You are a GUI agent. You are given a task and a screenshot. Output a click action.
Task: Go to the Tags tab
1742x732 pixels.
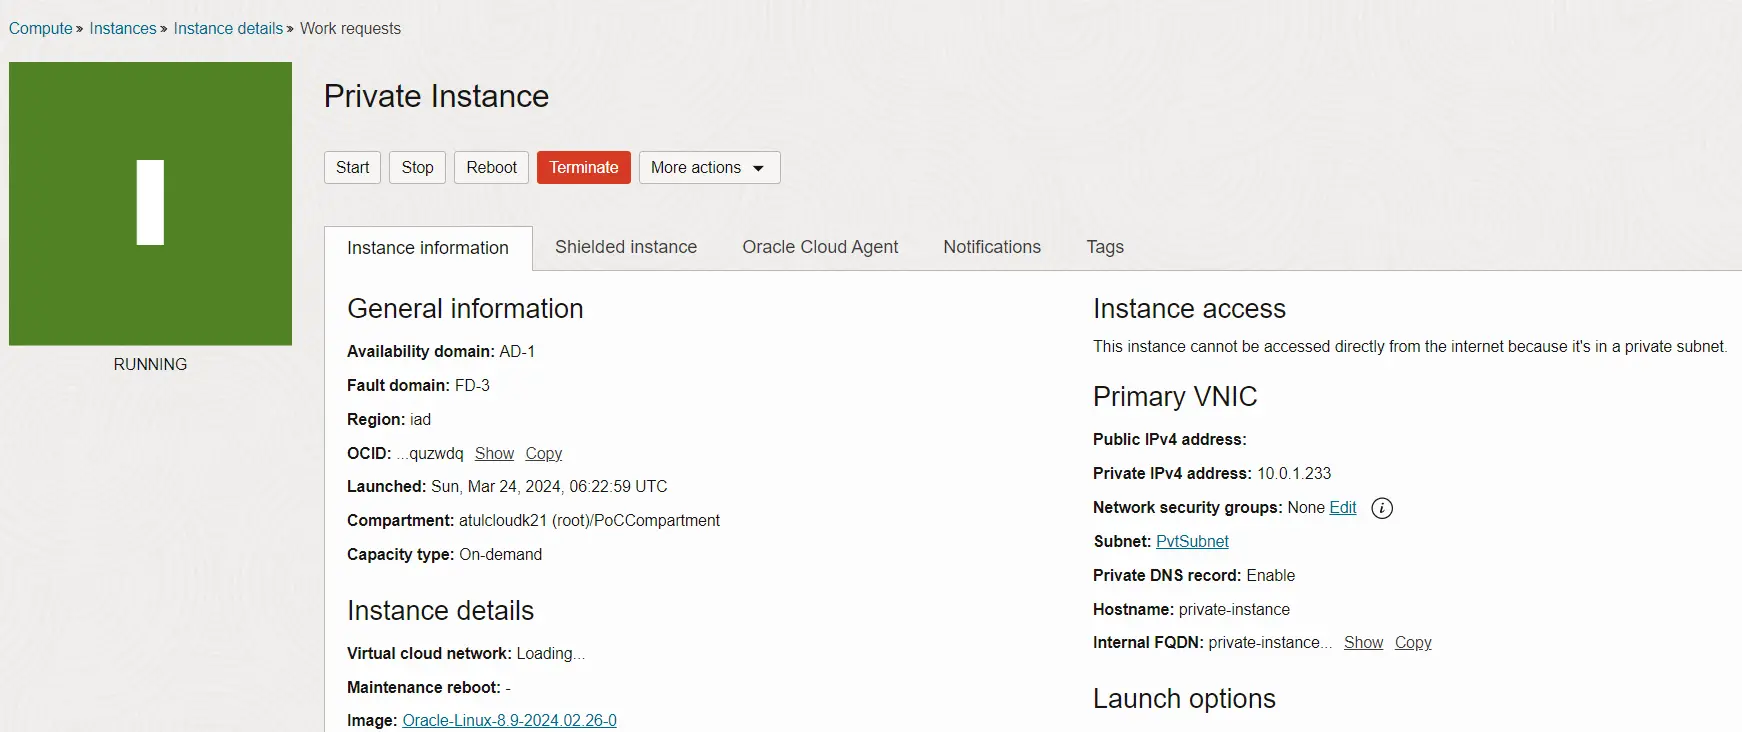tap(1104, 247)
